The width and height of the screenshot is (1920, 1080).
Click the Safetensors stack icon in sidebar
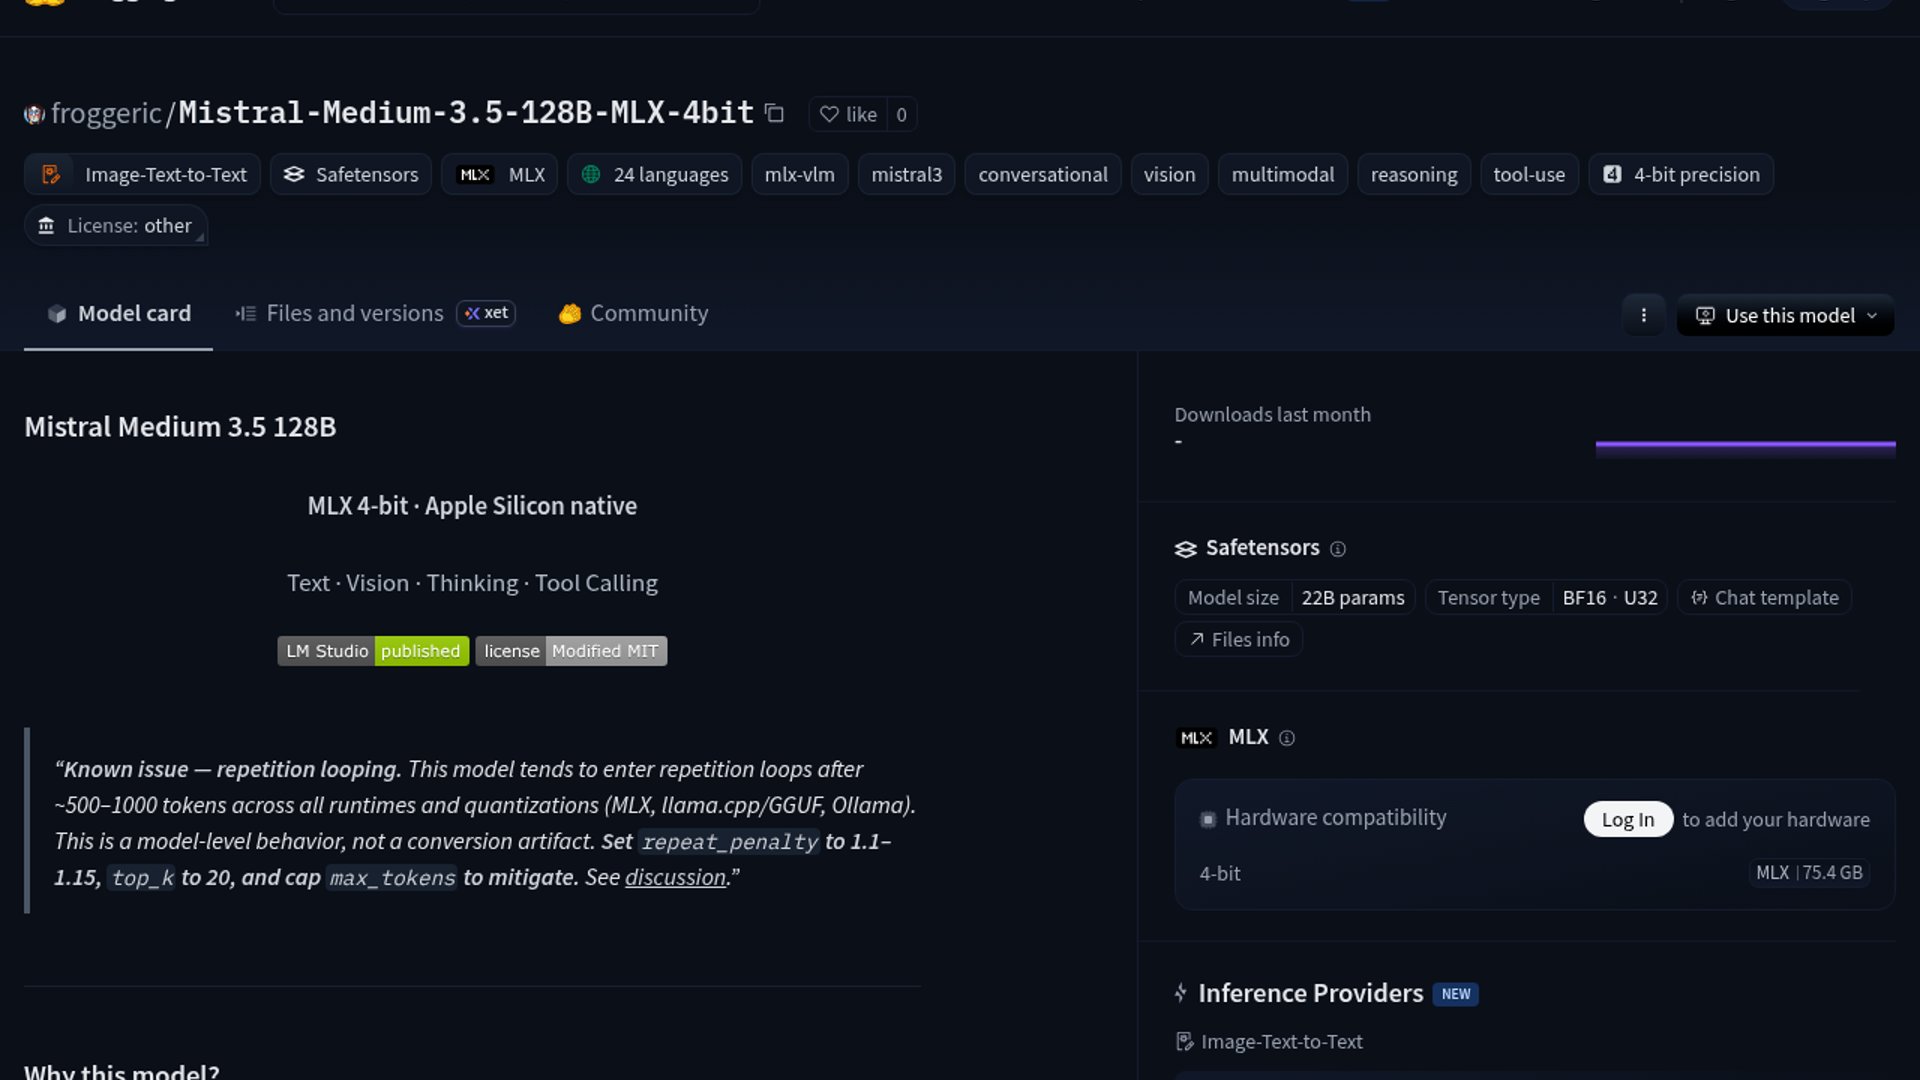click(x=1186, y=549)
